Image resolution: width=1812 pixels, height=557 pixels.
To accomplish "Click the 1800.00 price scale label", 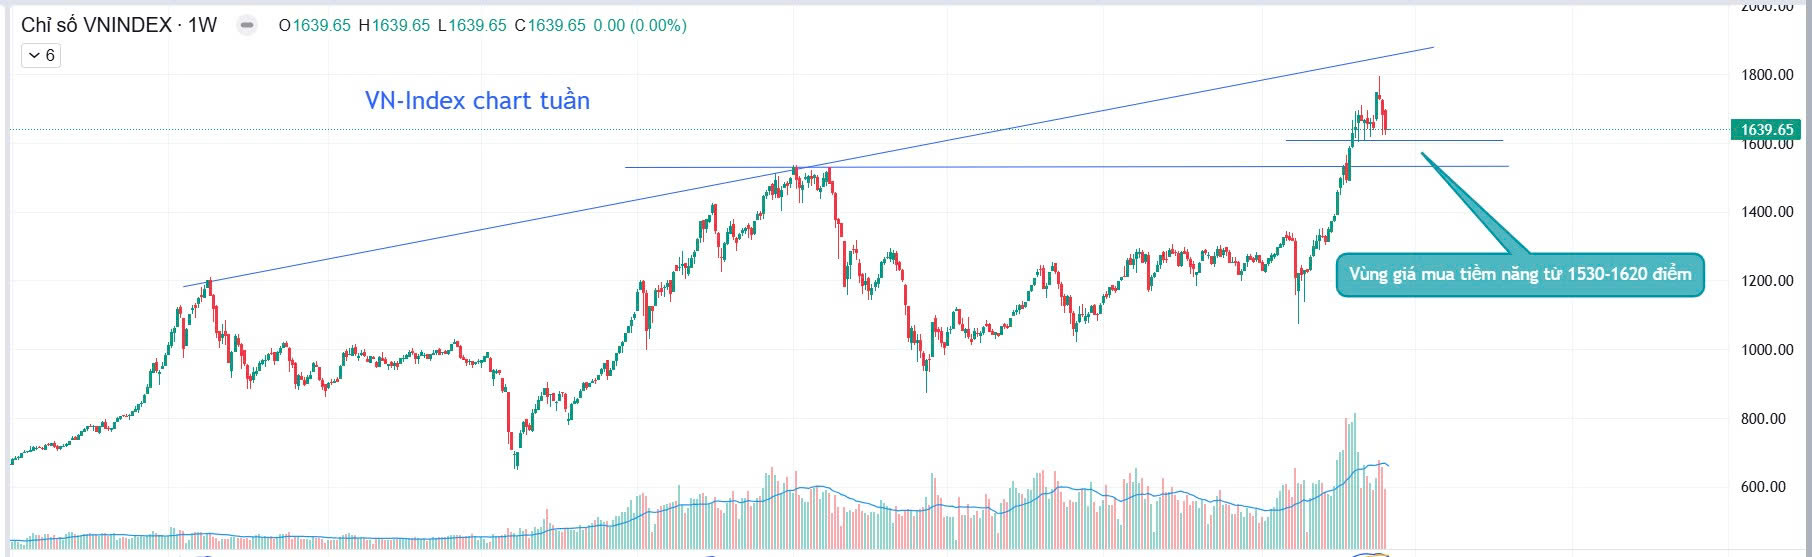I will tap(1767, 75).
